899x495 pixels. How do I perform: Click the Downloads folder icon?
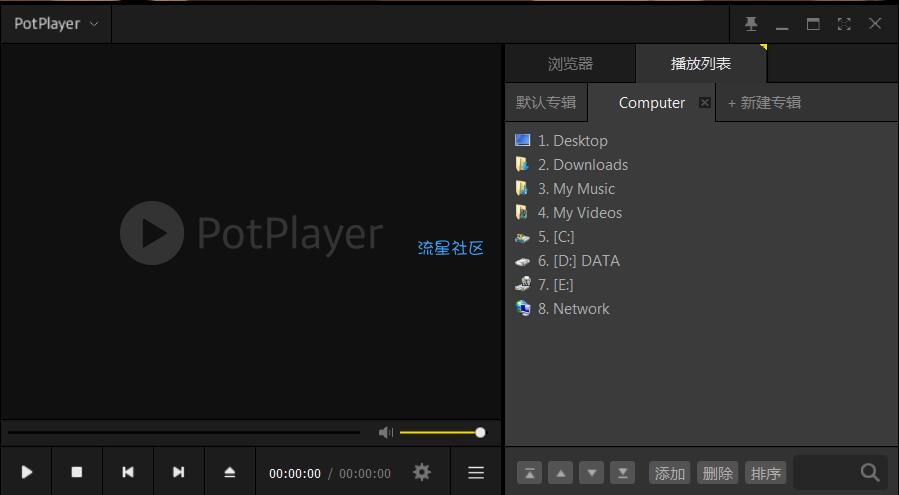(522, 164)
